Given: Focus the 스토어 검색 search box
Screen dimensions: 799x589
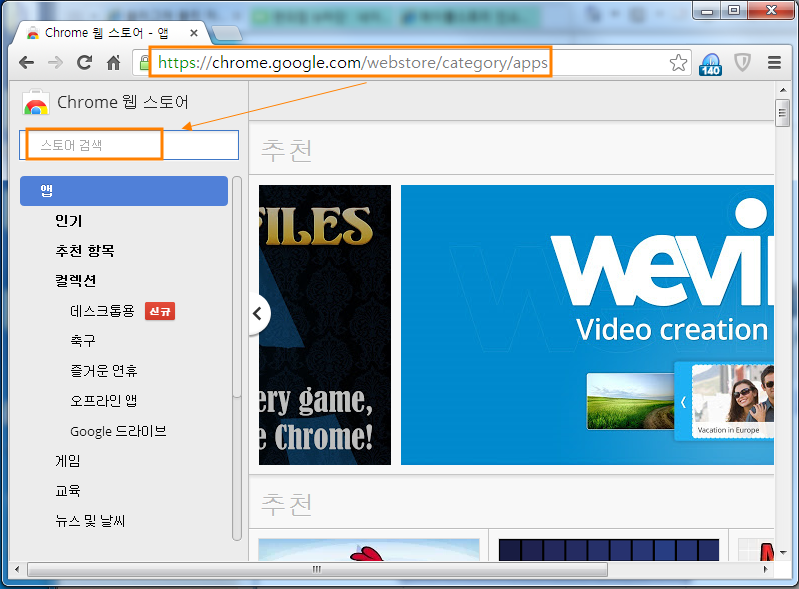Looking at the screenshot, I should [129, 145].
